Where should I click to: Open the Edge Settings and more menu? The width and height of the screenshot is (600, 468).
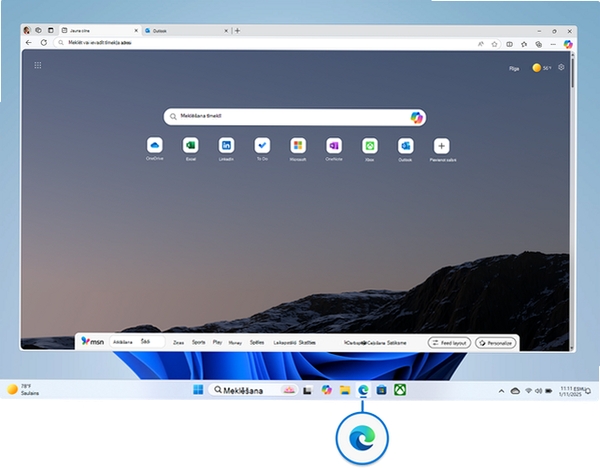[553, 44]
